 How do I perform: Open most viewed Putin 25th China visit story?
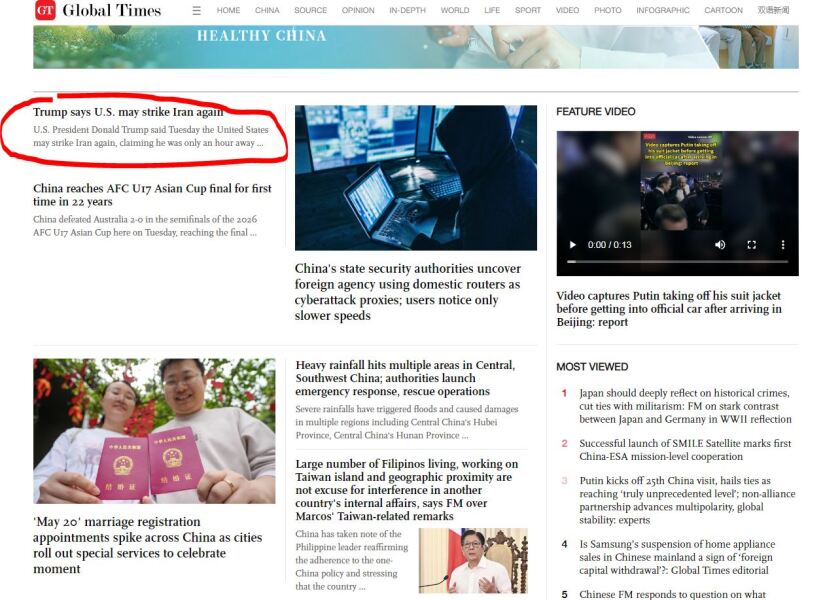click(687, 500)
